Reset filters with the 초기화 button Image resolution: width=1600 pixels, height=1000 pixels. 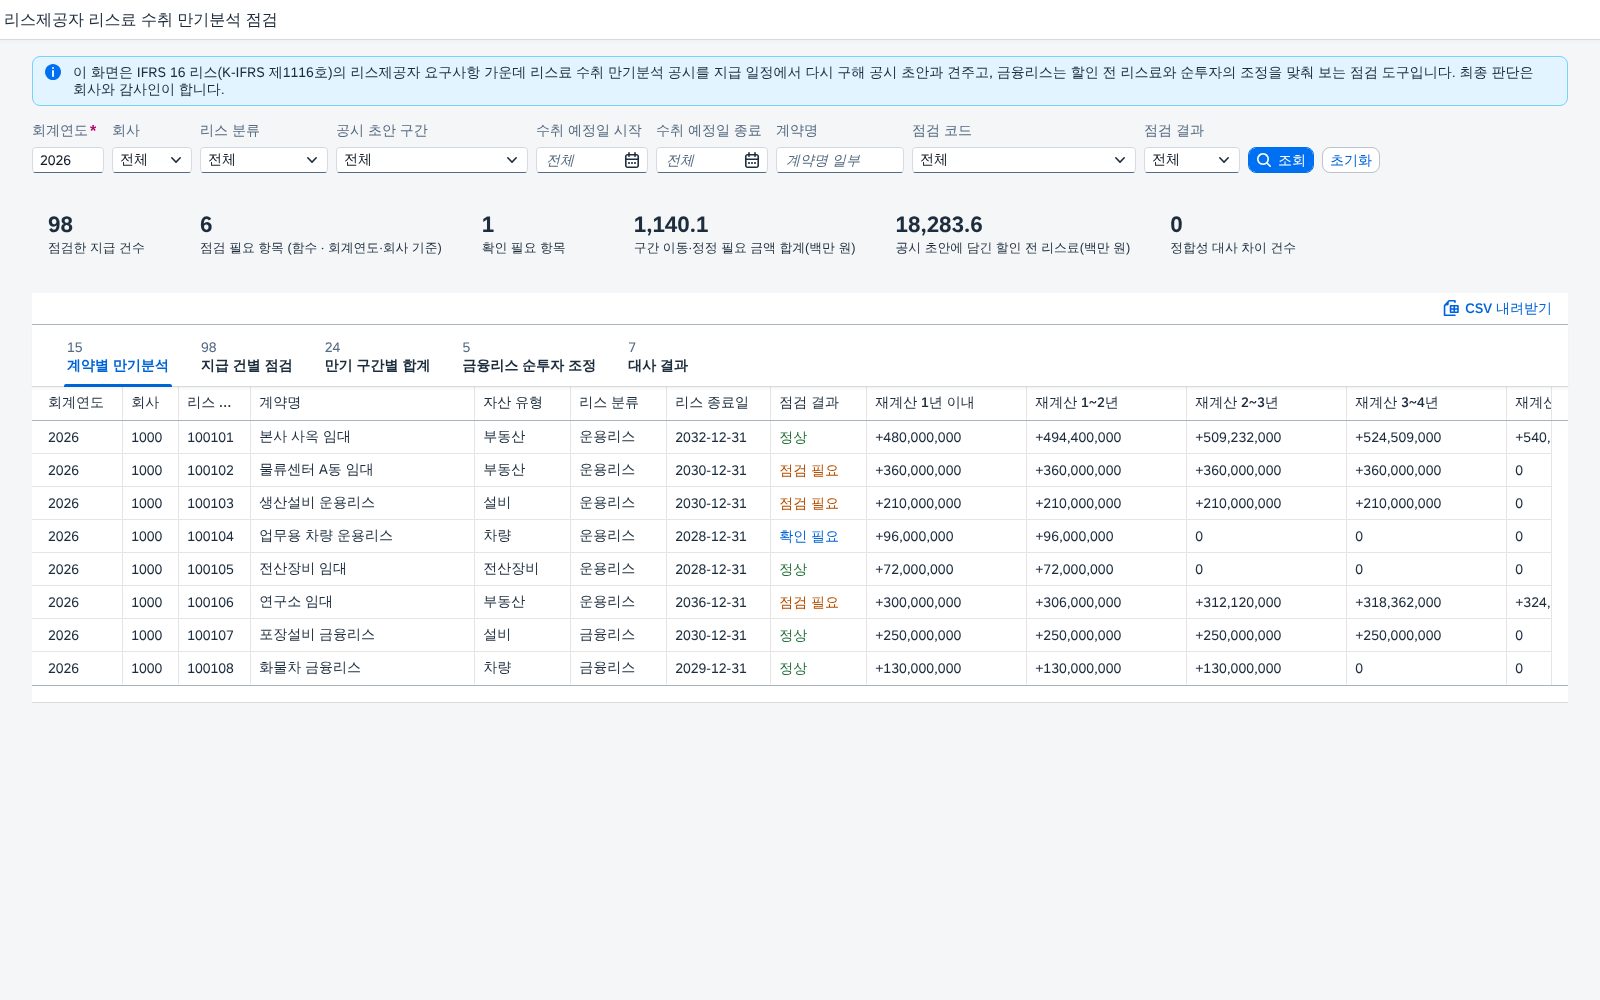point(1350,160)
